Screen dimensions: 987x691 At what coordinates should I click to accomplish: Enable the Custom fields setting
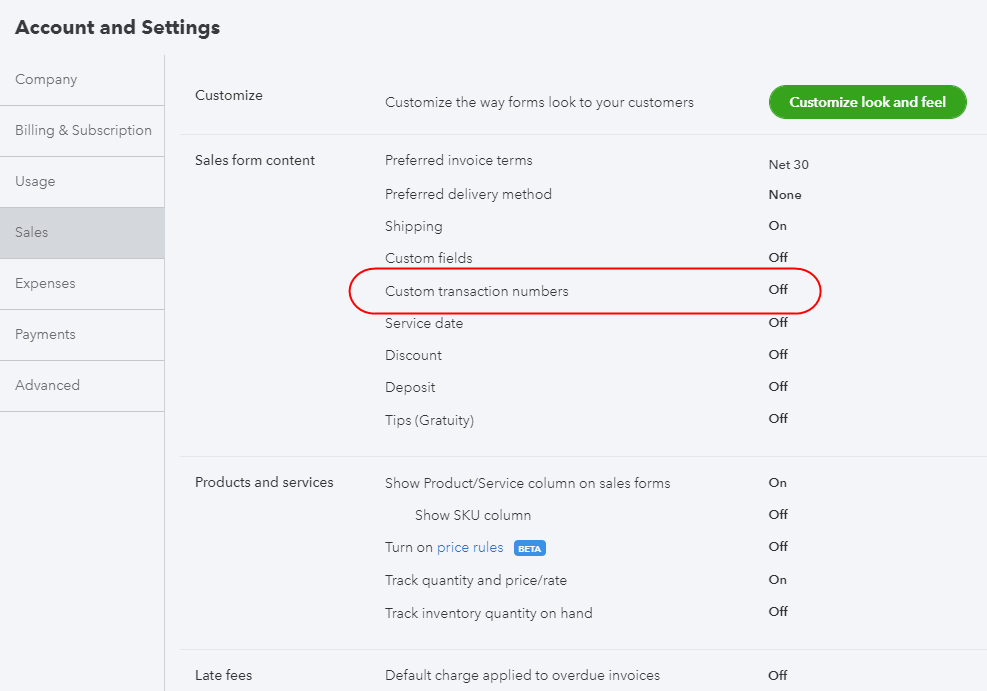click(778, 258)
